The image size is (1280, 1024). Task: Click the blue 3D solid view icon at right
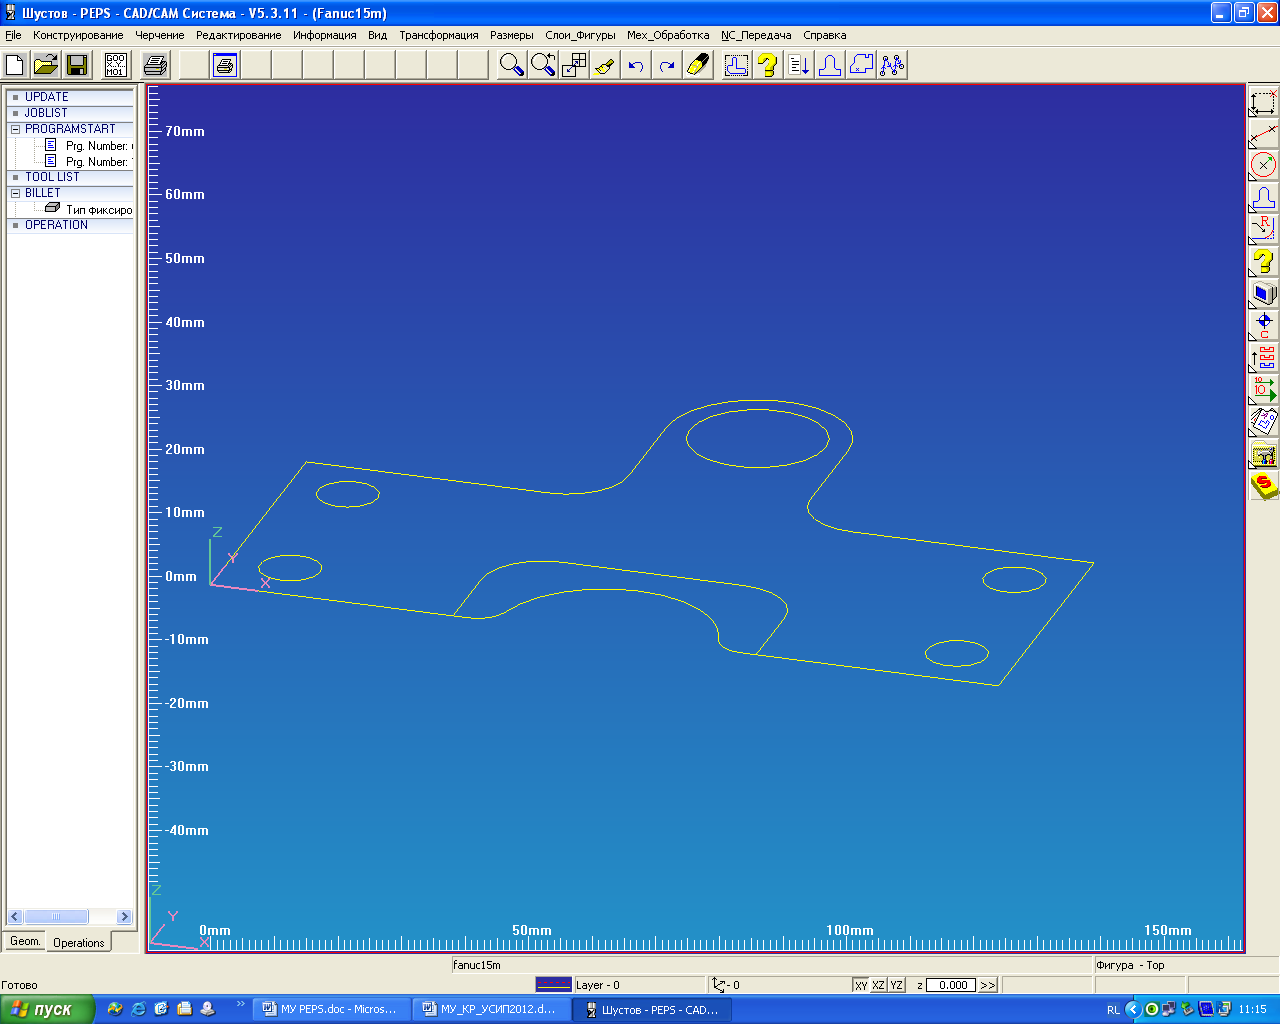(x=1264, y=293)
